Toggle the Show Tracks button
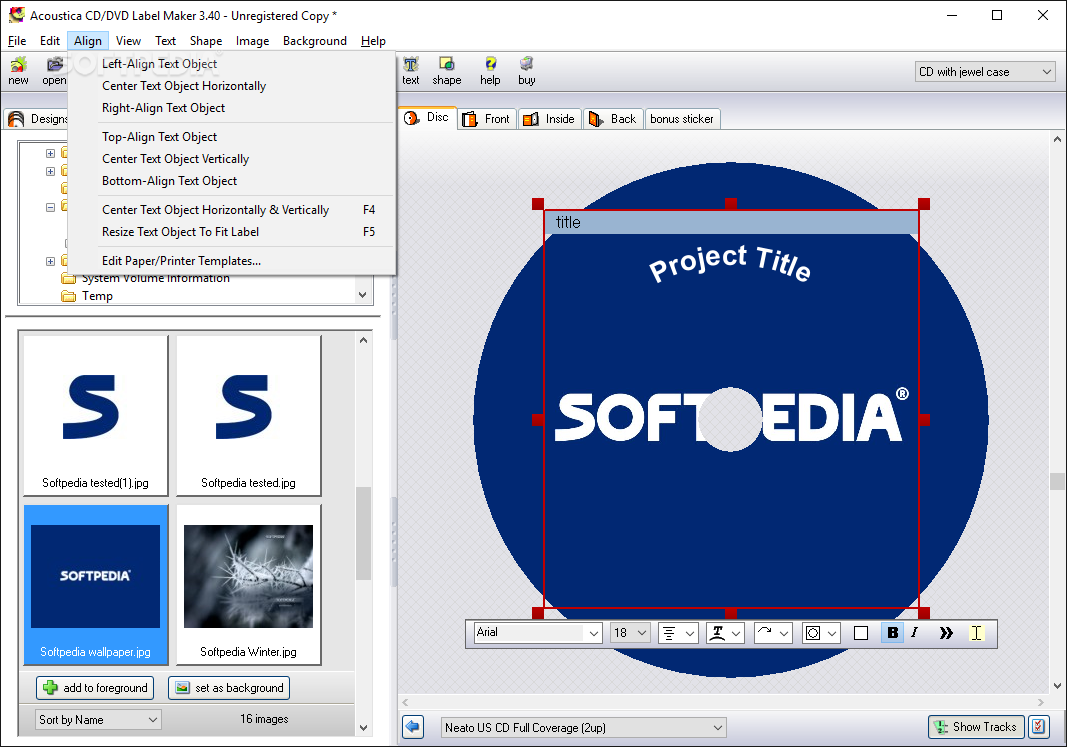This screenshot has width=1067, height=747. (976, 727)
